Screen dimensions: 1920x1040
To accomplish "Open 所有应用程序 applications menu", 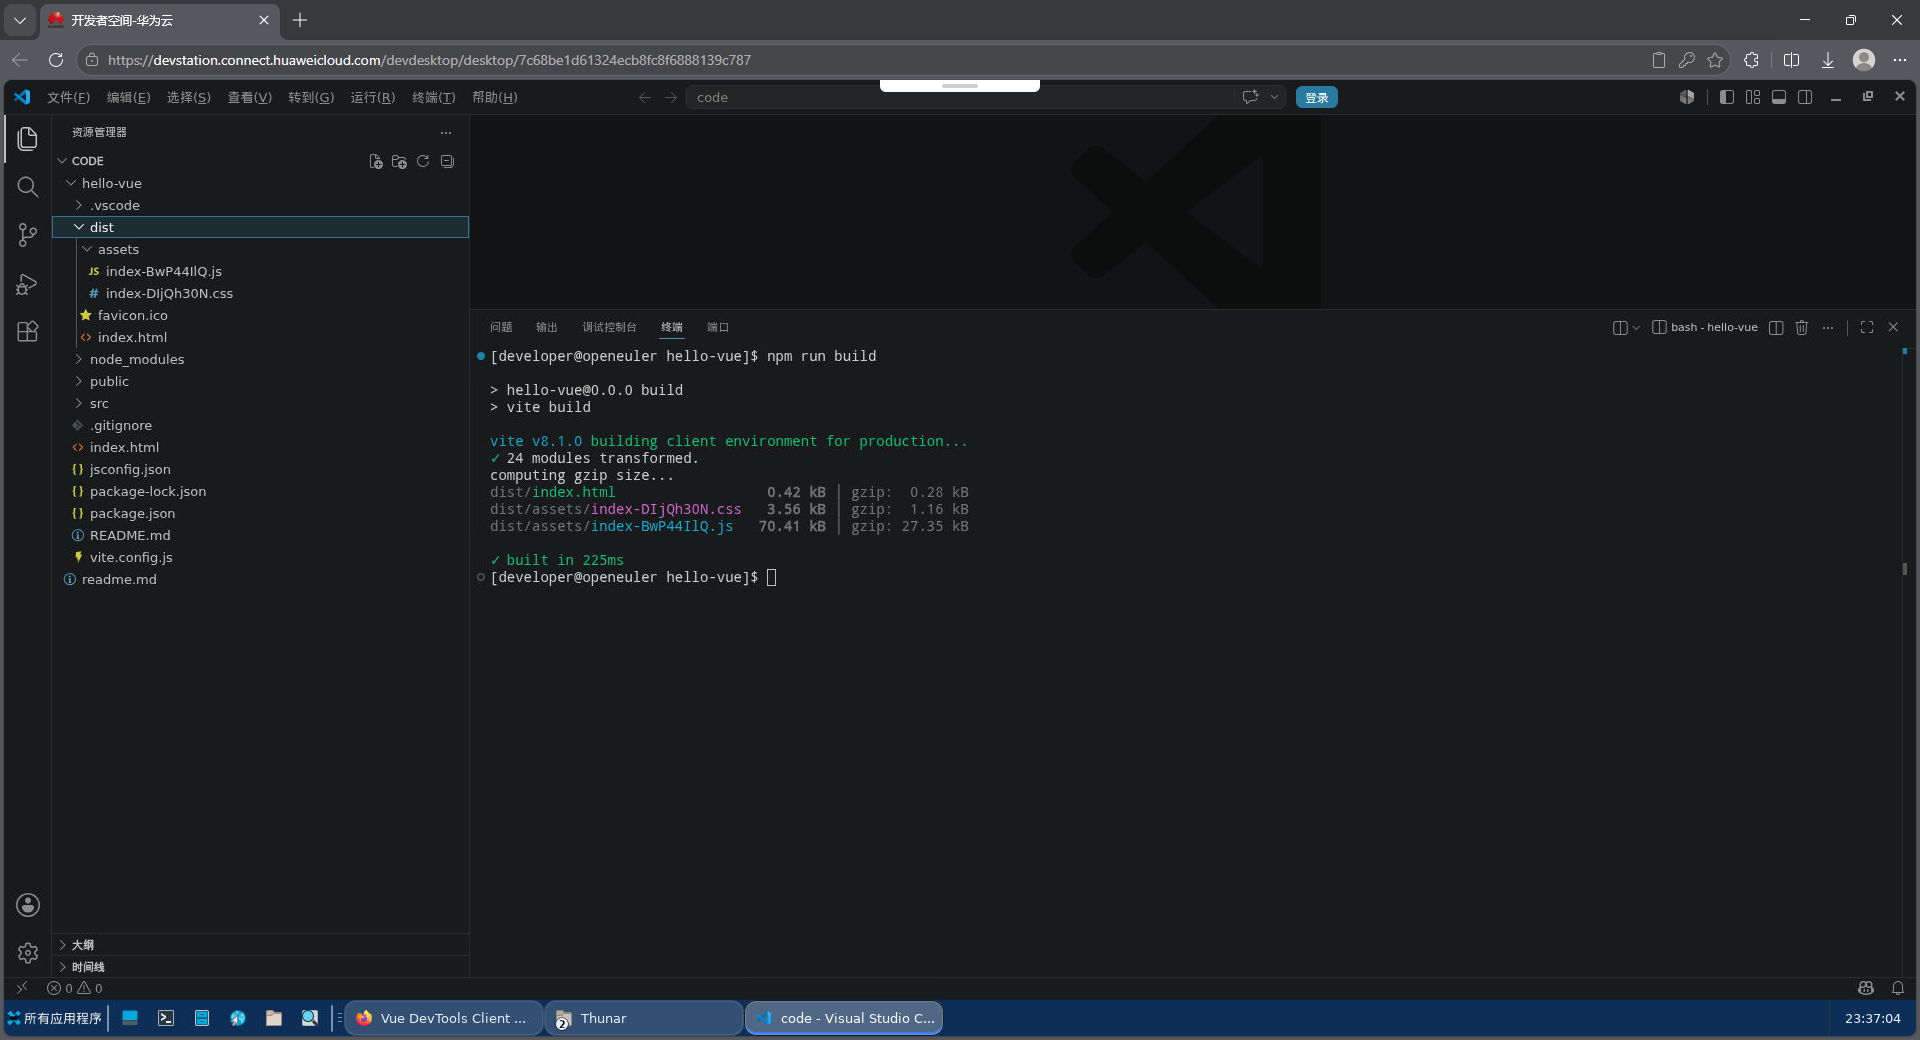I will point(55,1018).
